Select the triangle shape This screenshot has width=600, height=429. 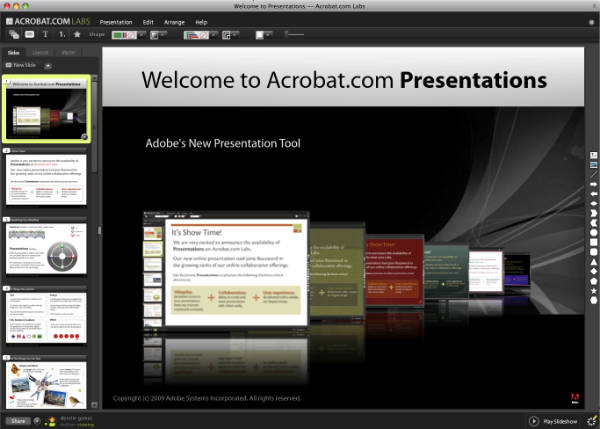coord(593,262)
